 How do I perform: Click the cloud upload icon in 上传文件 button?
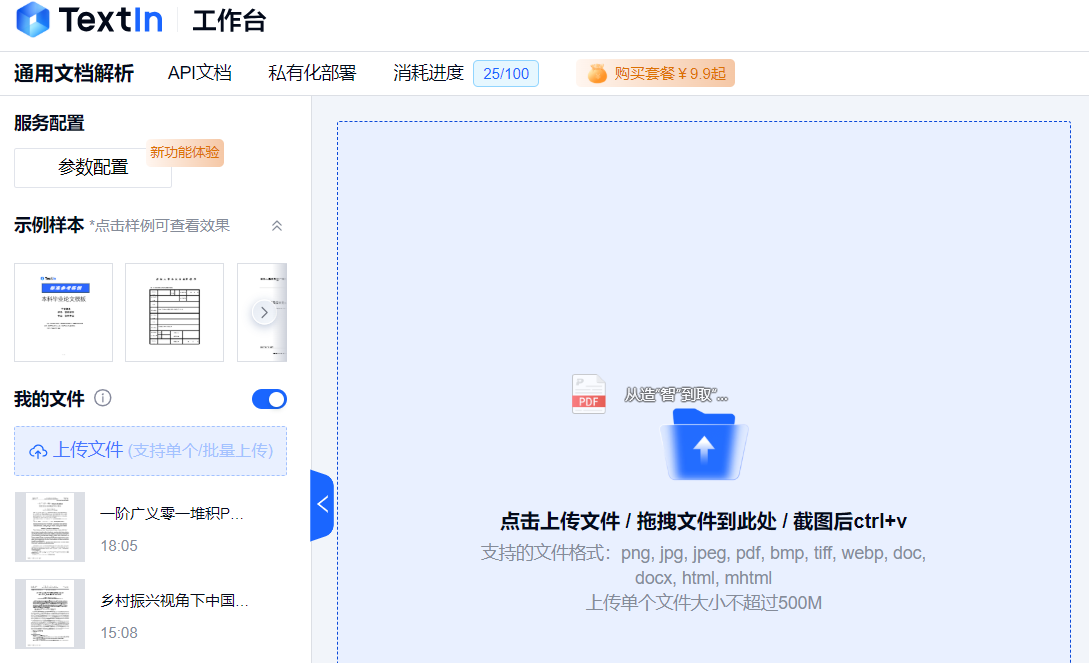pyautogui.click(x=40, y=451)
